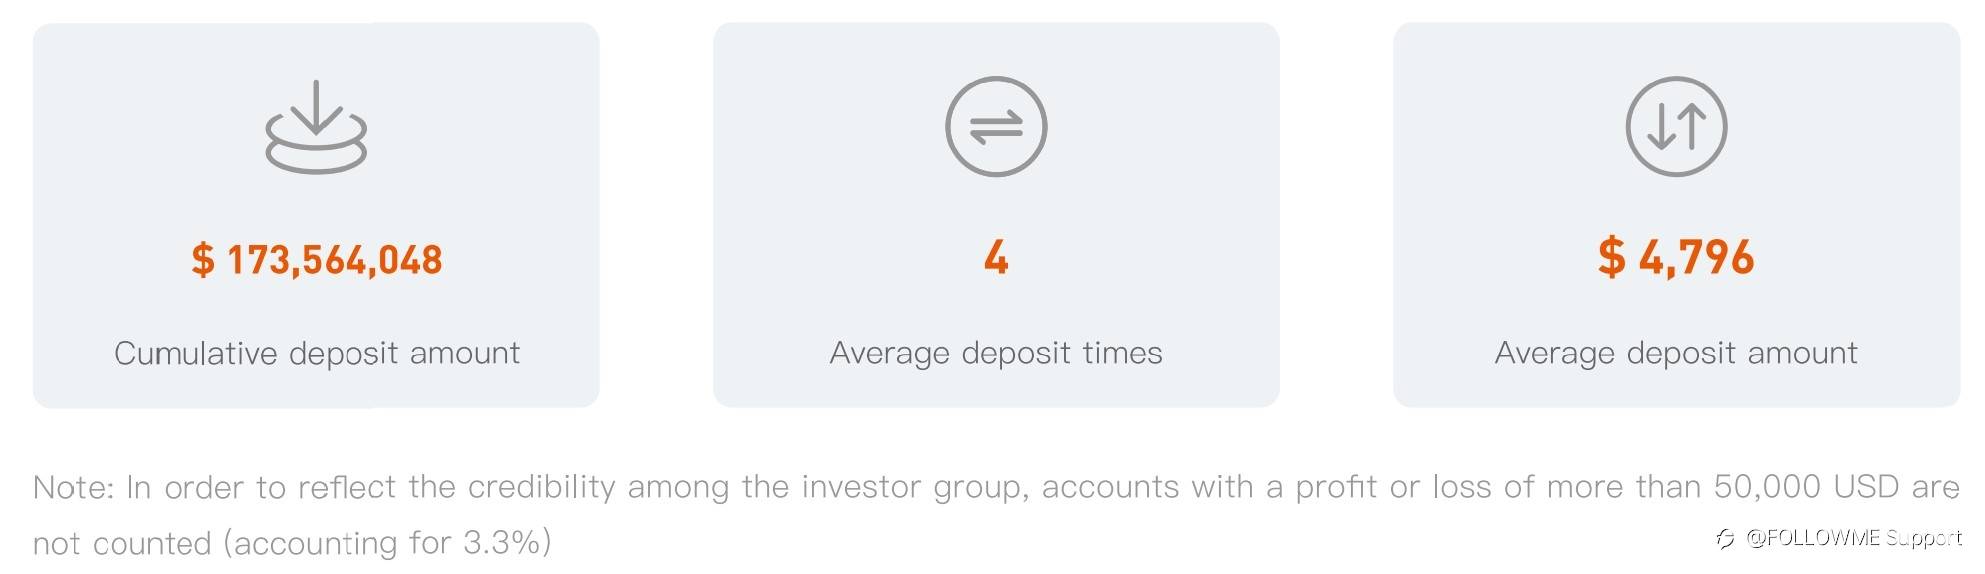Screen dimensions: 1985x574
Task: Select the $ 4,796 value
Action: pyautogui.click(x=1676, y=257)
